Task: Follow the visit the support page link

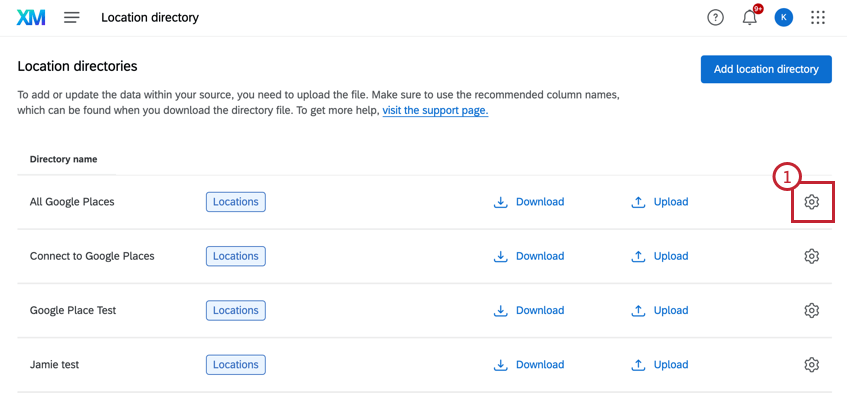Action: [x=435, y=111]
